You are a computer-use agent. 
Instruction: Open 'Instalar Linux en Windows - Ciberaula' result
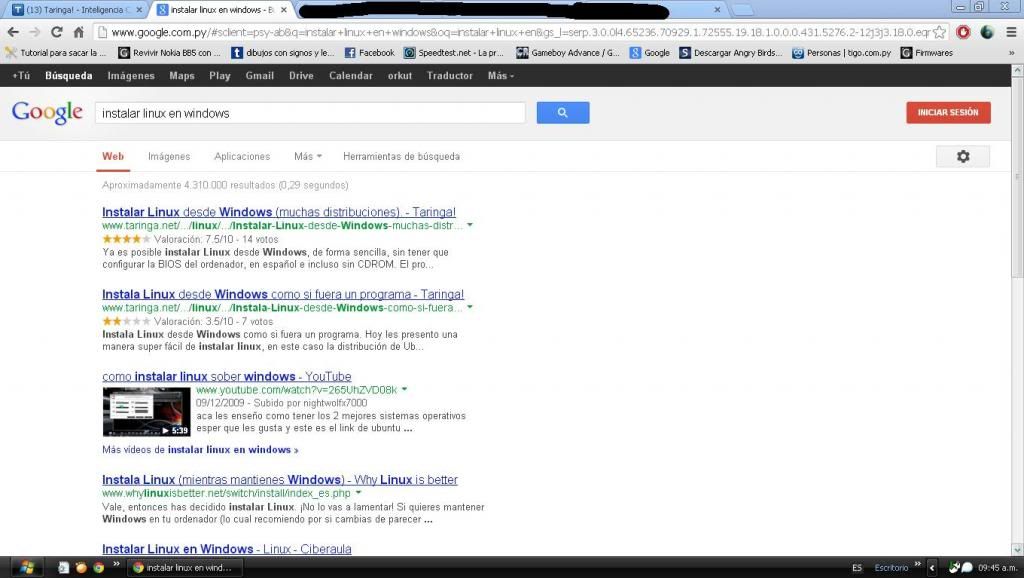click(227, 549)
